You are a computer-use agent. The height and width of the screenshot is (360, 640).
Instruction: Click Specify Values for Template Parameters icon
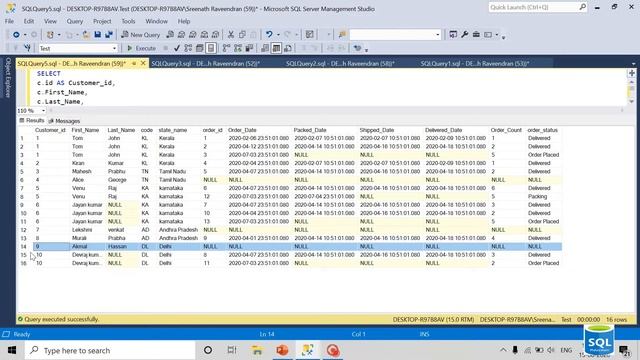(358, 48)
